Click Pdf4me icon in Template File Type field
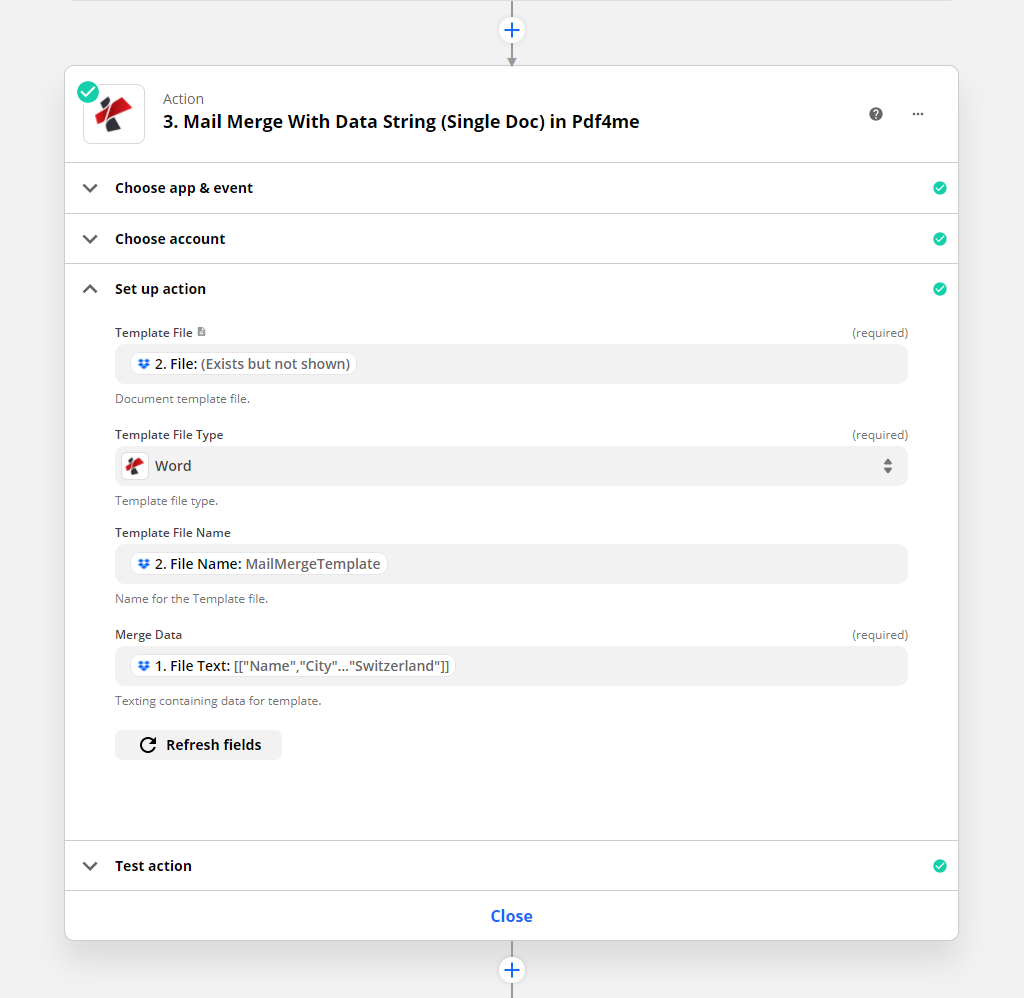 point(135,466)
